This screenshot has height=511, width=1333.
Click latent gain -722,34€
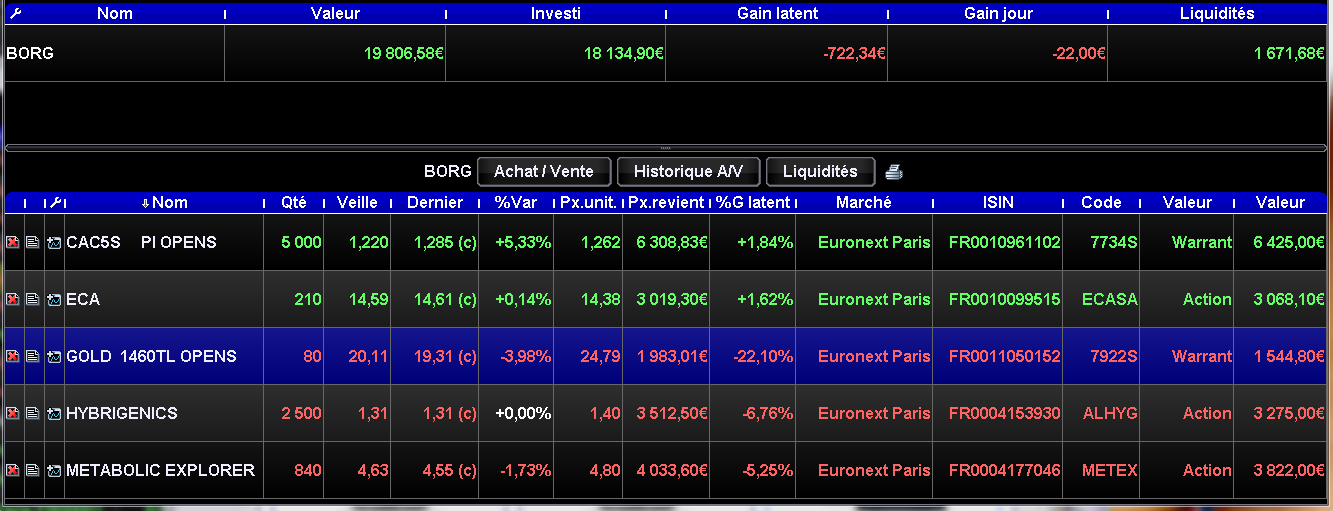854,53
